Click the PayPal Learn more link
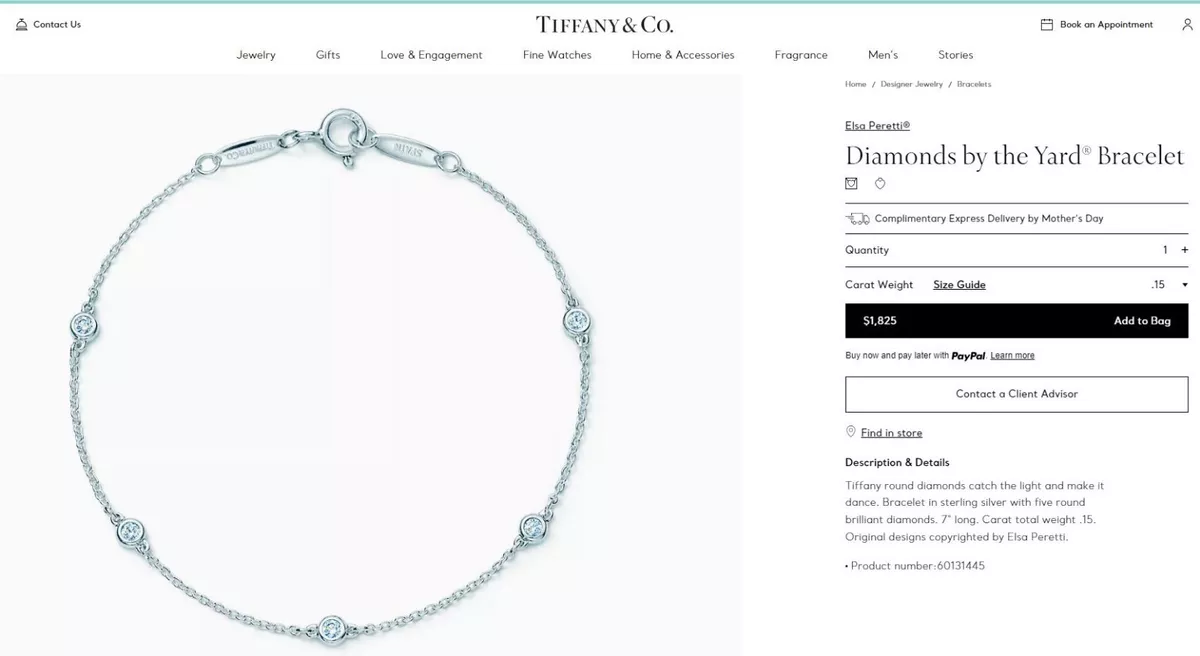Image resolution: width=1200 pixels, height=656 pixels. point(1012,355)
